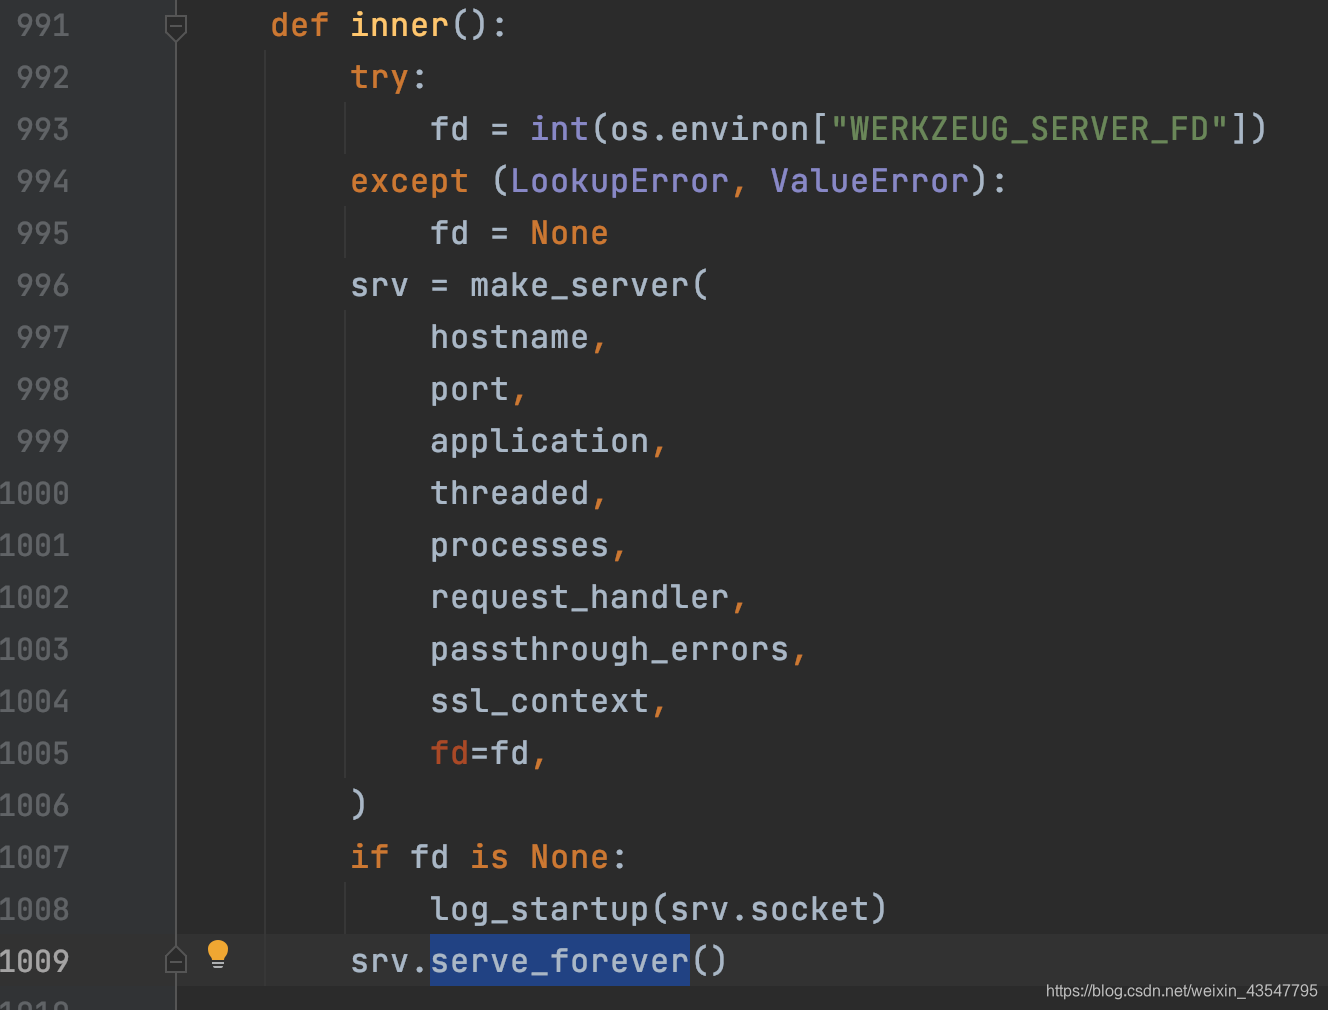Click the 'int' builtin call
1328x1010 pixels.
559,129
